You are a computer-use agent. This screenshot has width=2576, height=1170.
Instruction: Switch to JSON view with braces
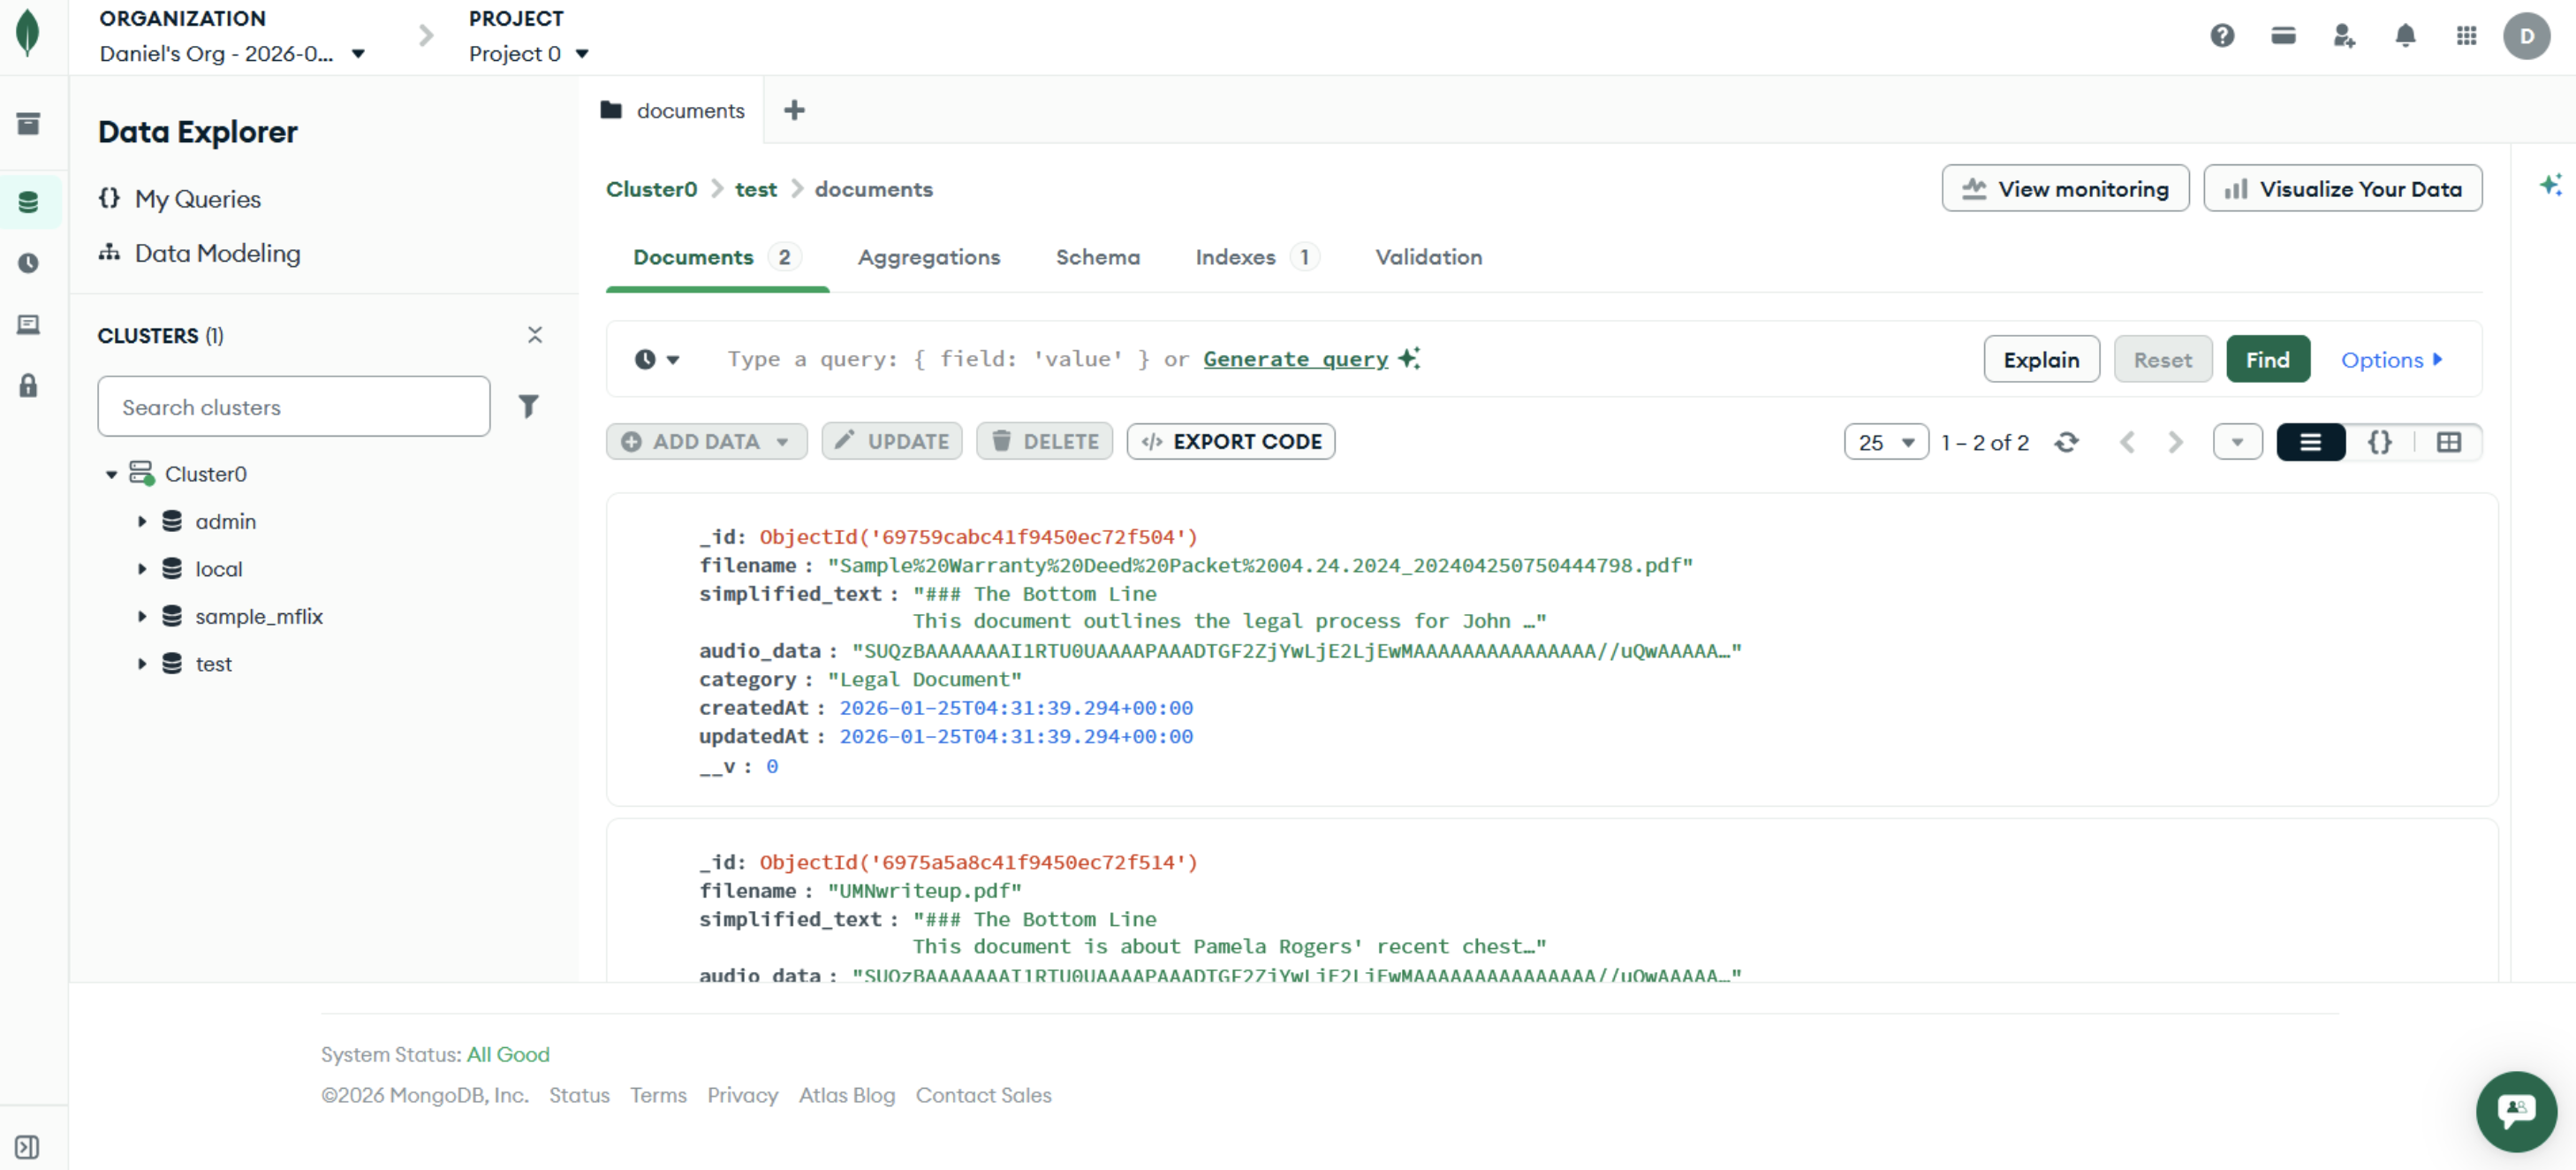[x=2380, y=442]
